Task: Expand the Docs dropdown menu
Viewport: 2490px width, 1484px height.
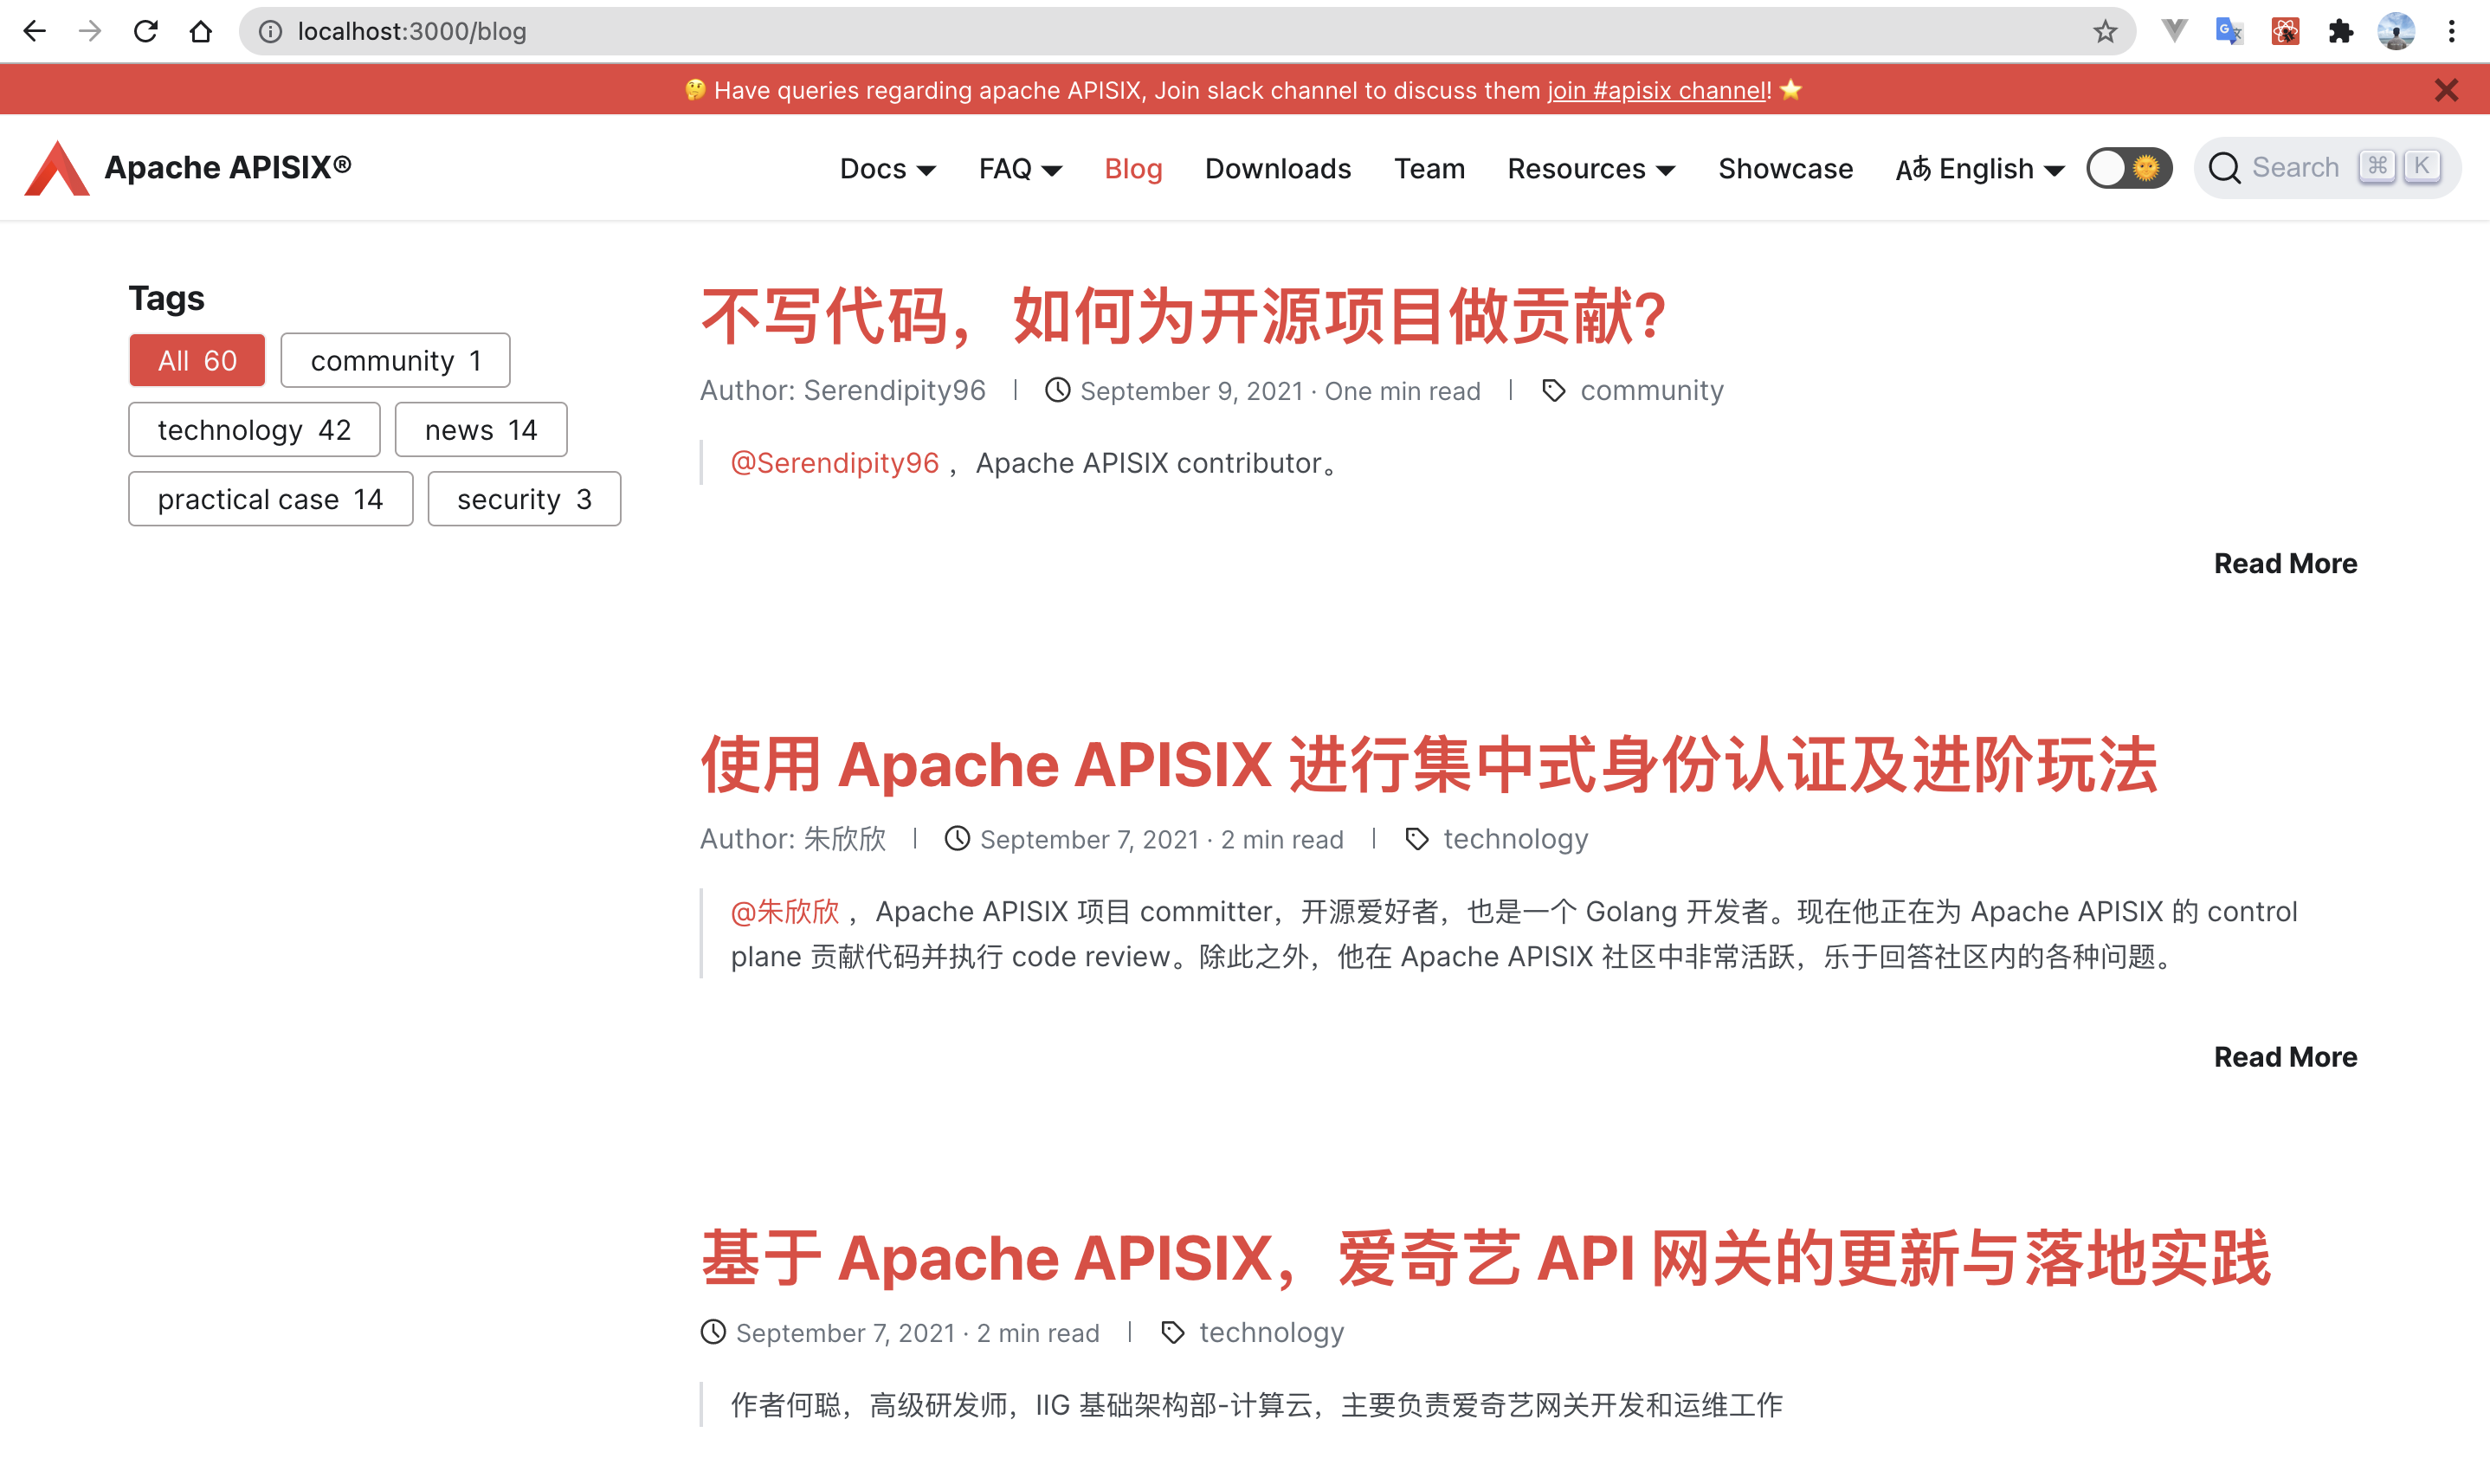Action: coord(887,169)
